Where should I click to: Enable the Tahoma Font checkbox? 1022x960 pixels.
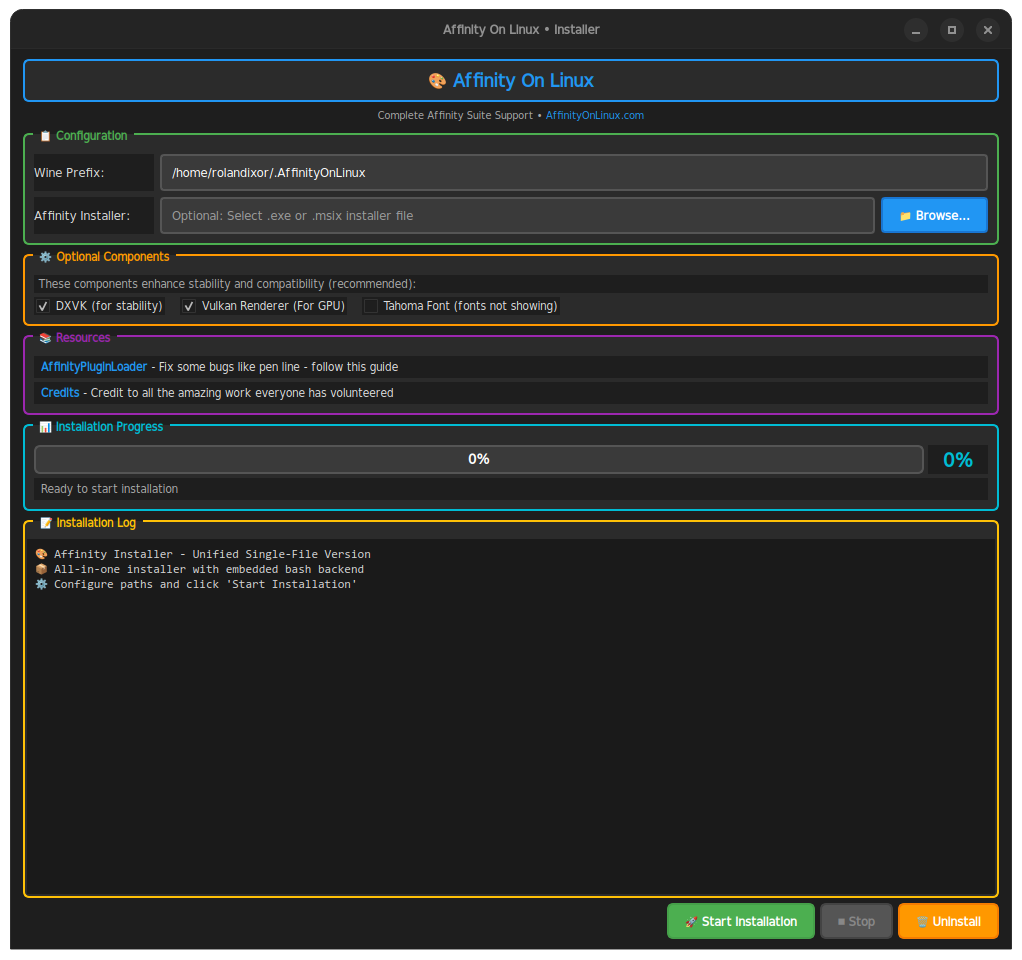click(371, 305)
